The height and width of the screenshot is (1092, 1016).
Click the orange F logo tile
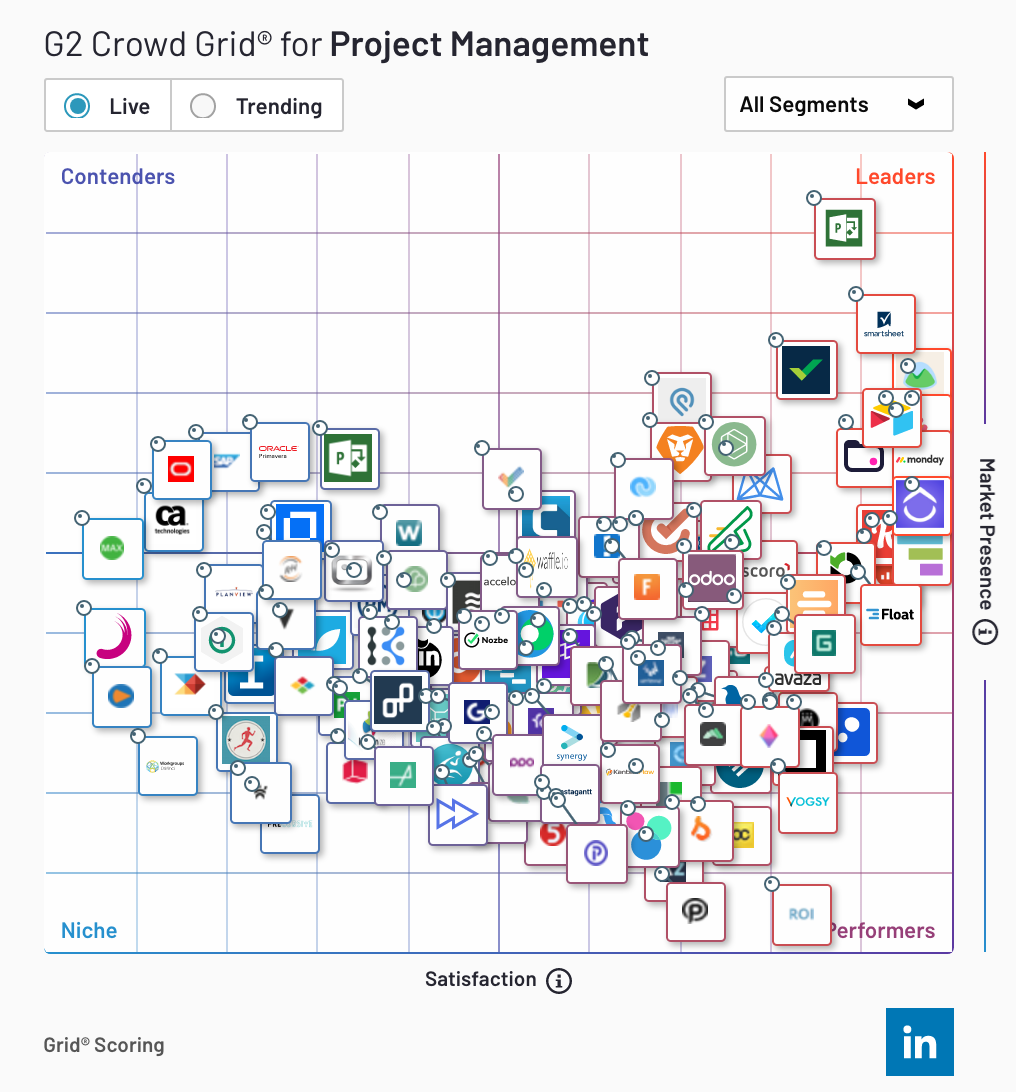[x=647, y=588]
